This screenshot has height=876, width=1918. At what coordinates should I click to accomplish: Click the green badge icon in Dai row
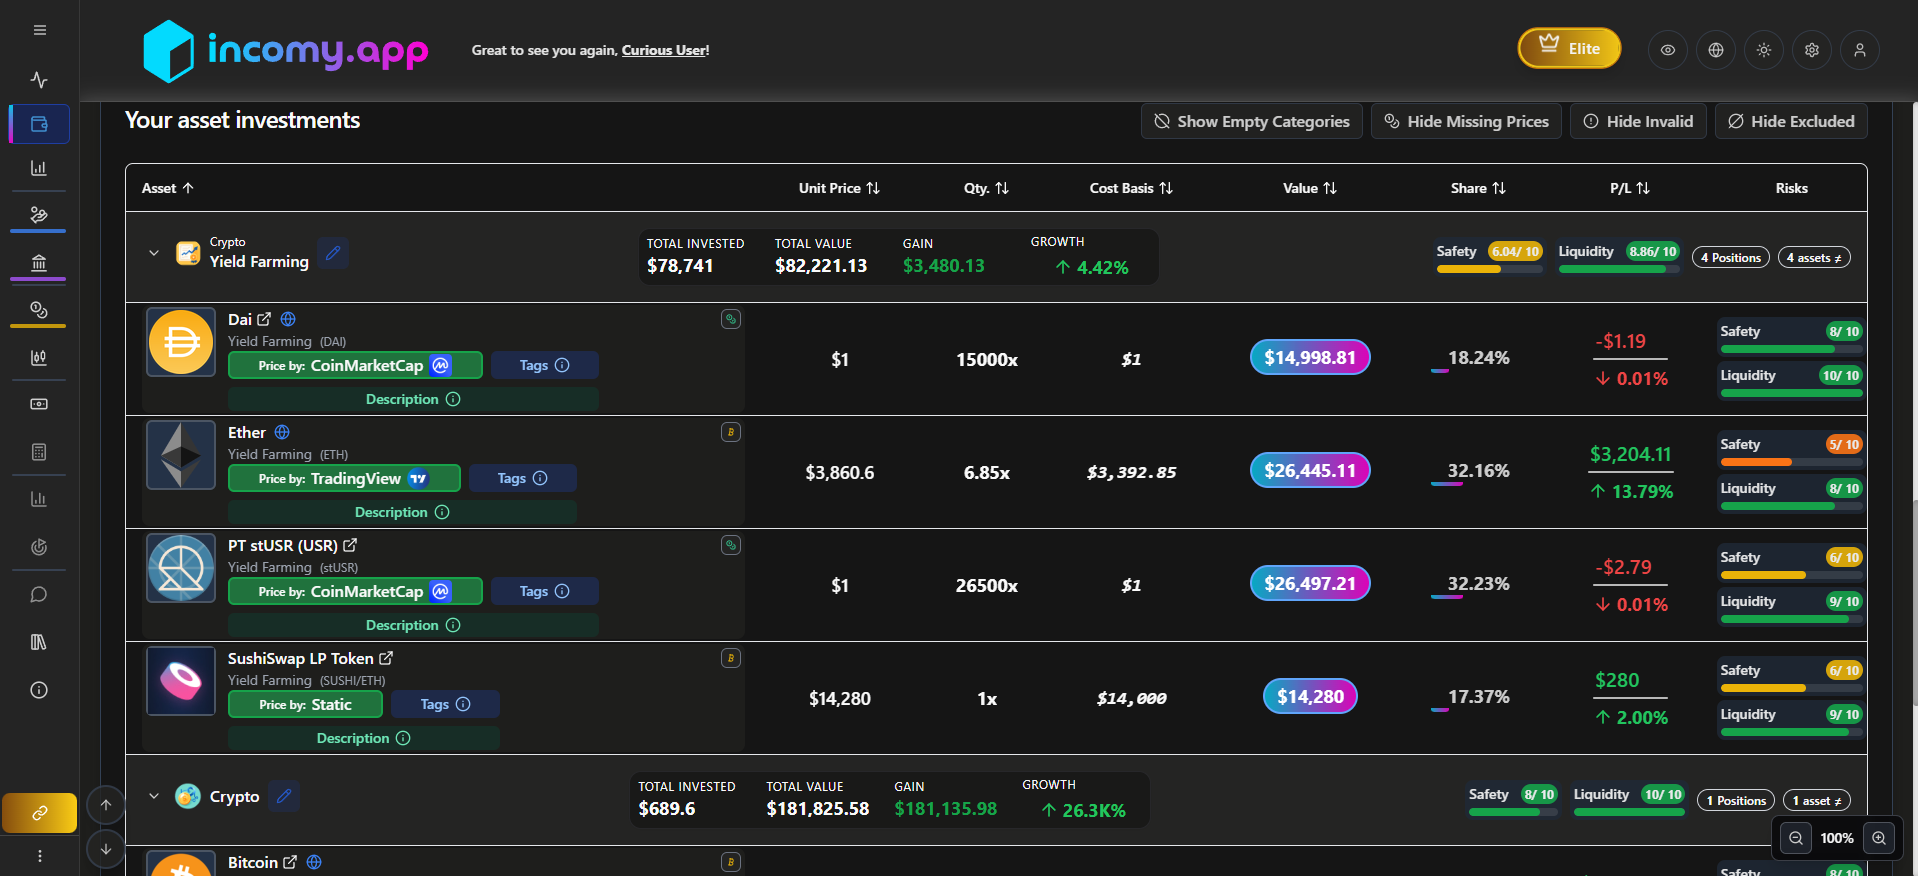point(731,319)
